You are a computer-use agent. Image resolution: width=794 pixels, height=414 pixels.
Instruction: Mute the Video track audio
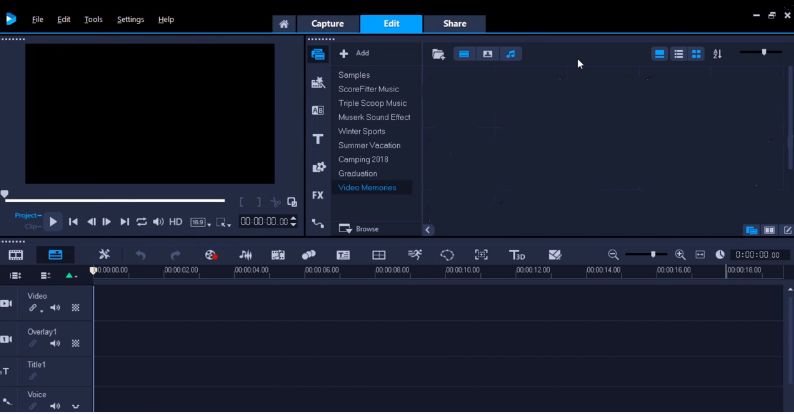coord(55,308)
